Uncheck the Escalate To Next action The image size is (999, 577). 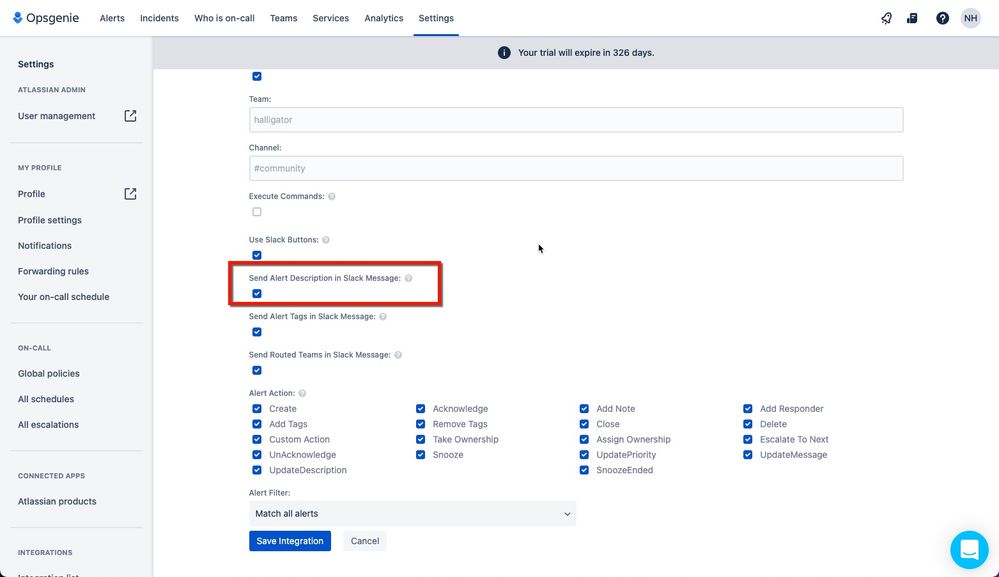[747, 439]
